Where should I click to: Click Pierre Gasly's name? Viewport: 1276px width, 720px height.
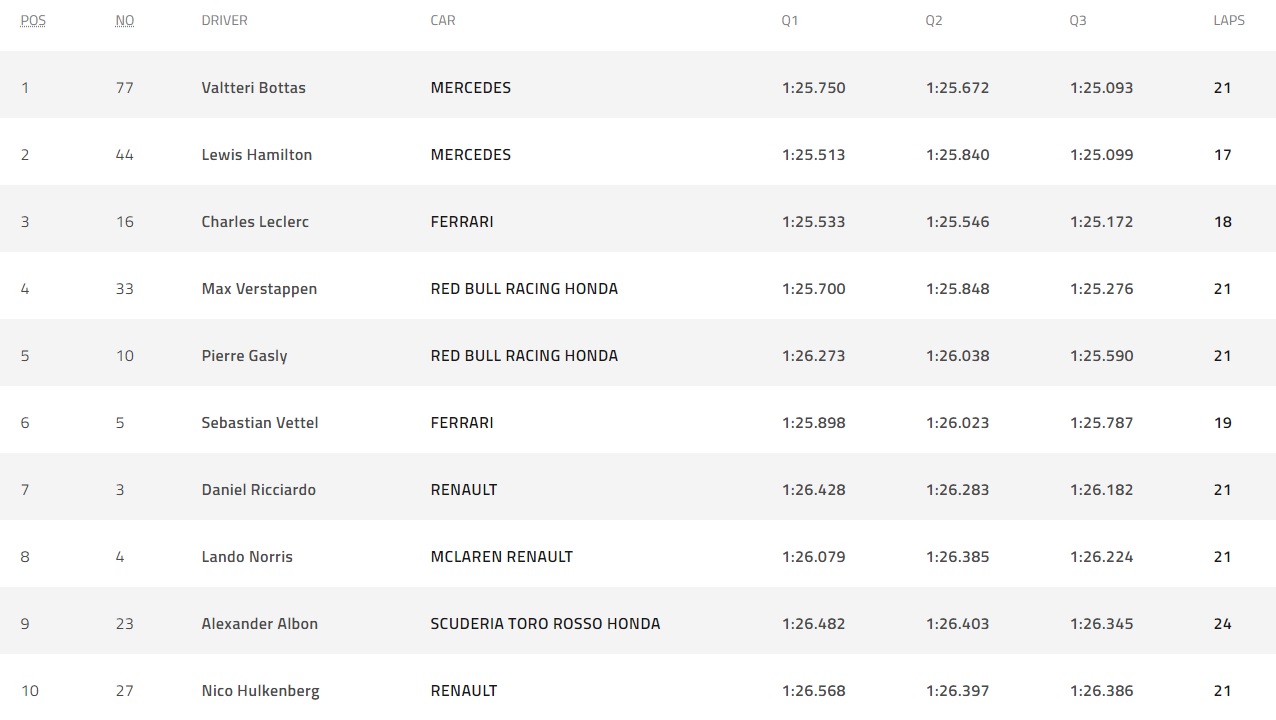(x=244, y=356)
